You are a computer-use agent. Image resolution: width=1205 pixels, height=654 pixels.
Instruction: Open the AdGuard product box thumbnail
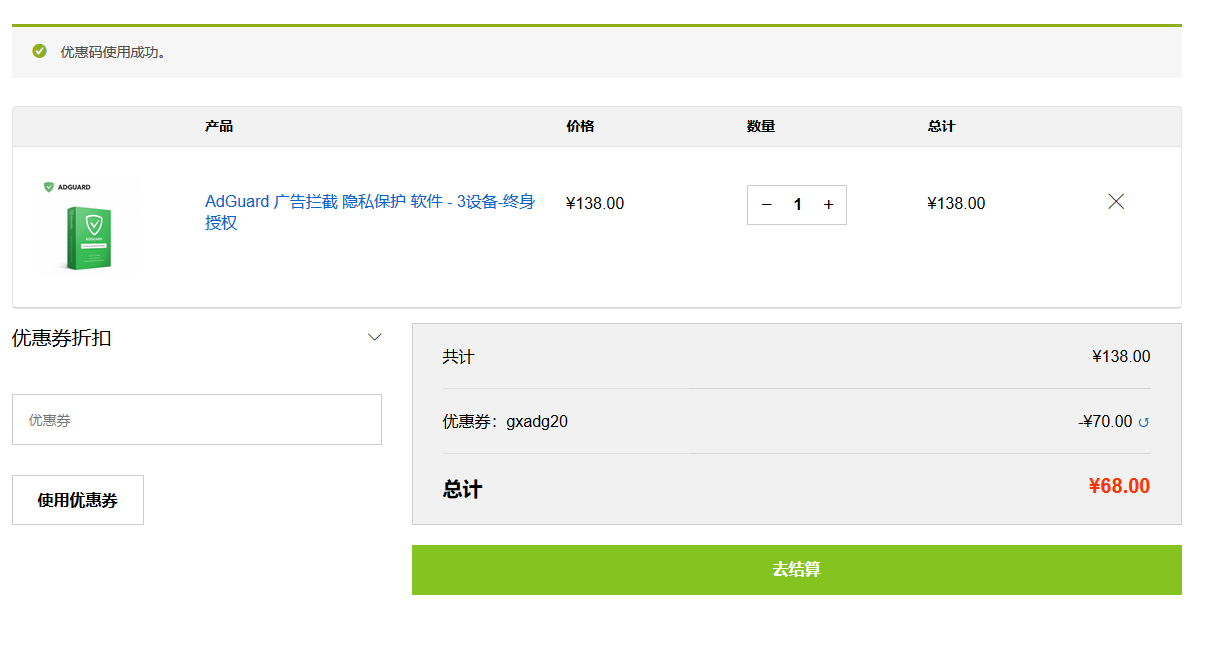(89, 237)
